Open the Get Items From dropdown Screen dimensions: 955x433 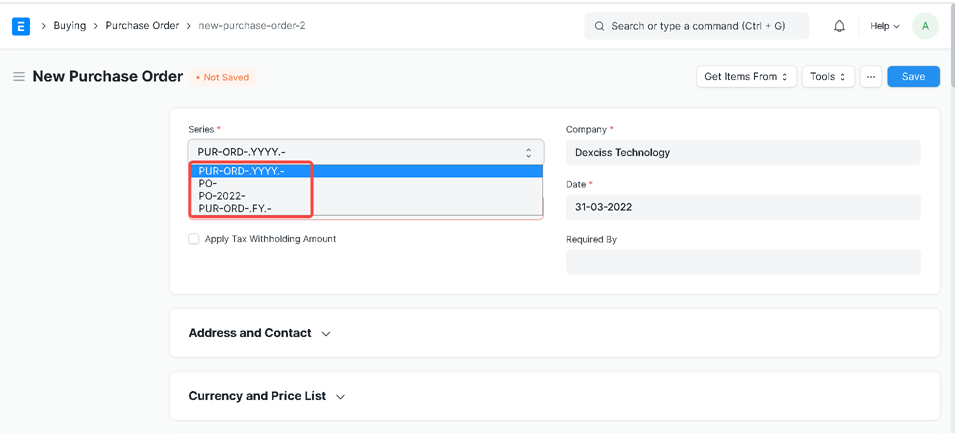pos(746,77)
